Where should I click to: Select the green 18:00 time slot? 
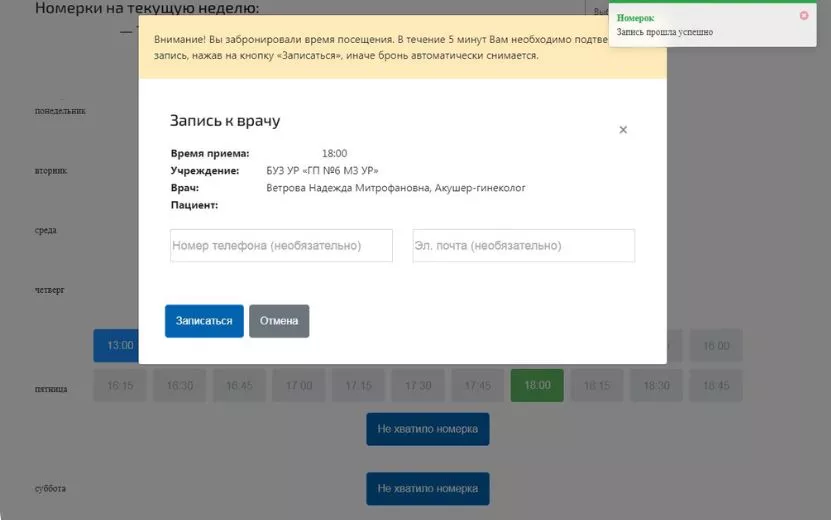537,386
